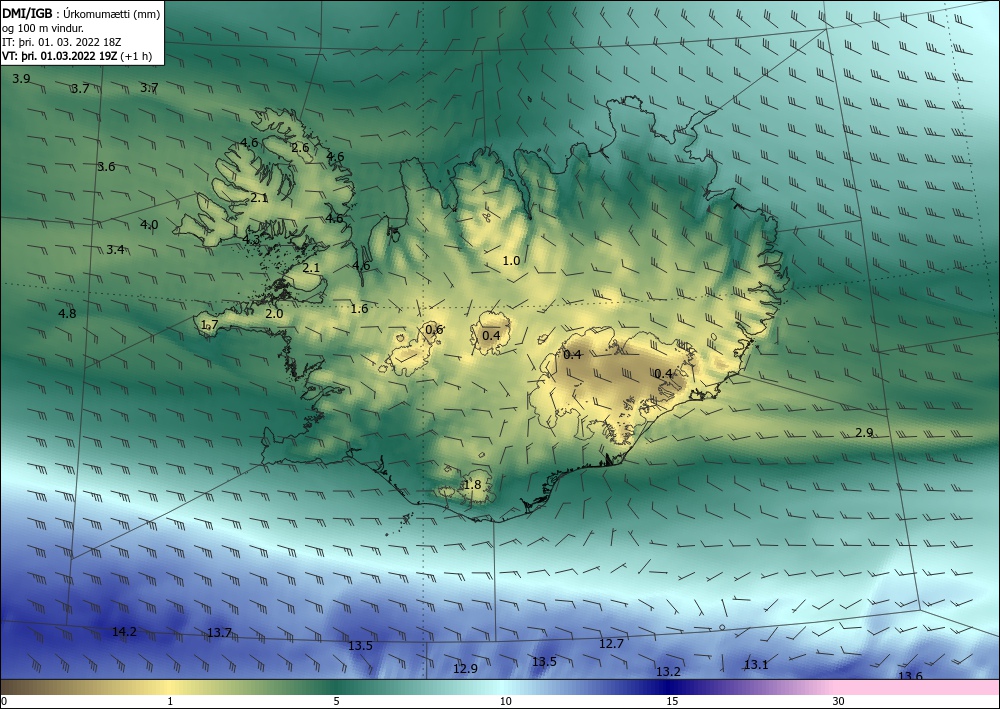
Task: Click the 13.2 value on the map
Action: click(668, 672)
